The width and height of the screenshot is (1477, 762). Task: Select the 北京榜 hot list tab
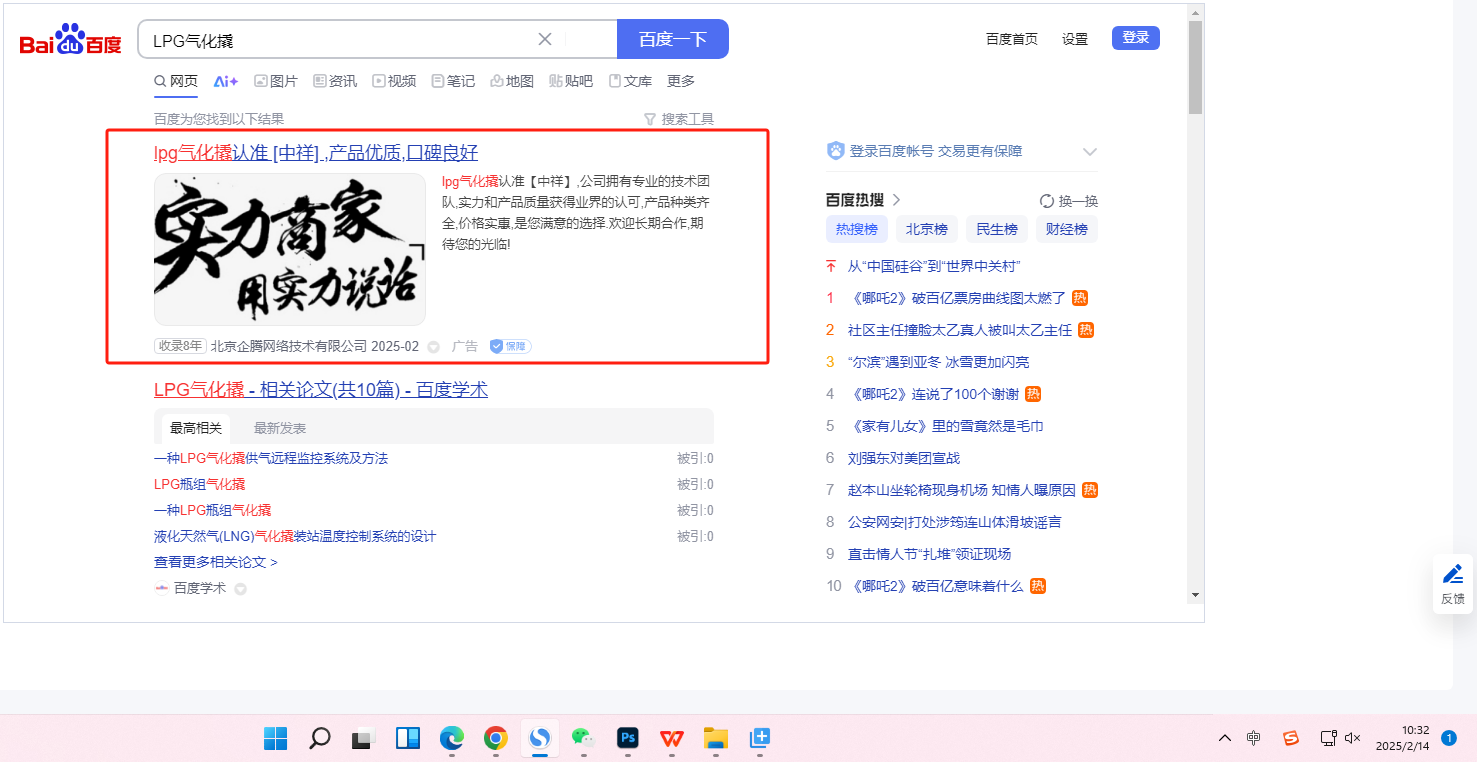click(926, 229)
